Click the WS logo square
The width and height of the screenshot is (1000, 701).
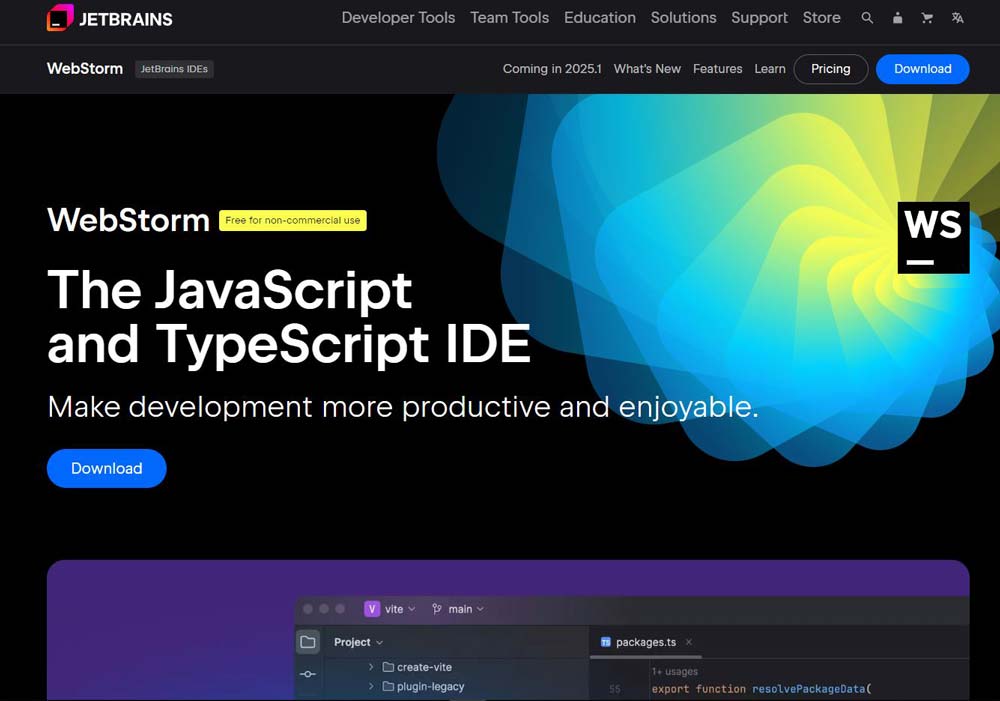coord(933,237)
